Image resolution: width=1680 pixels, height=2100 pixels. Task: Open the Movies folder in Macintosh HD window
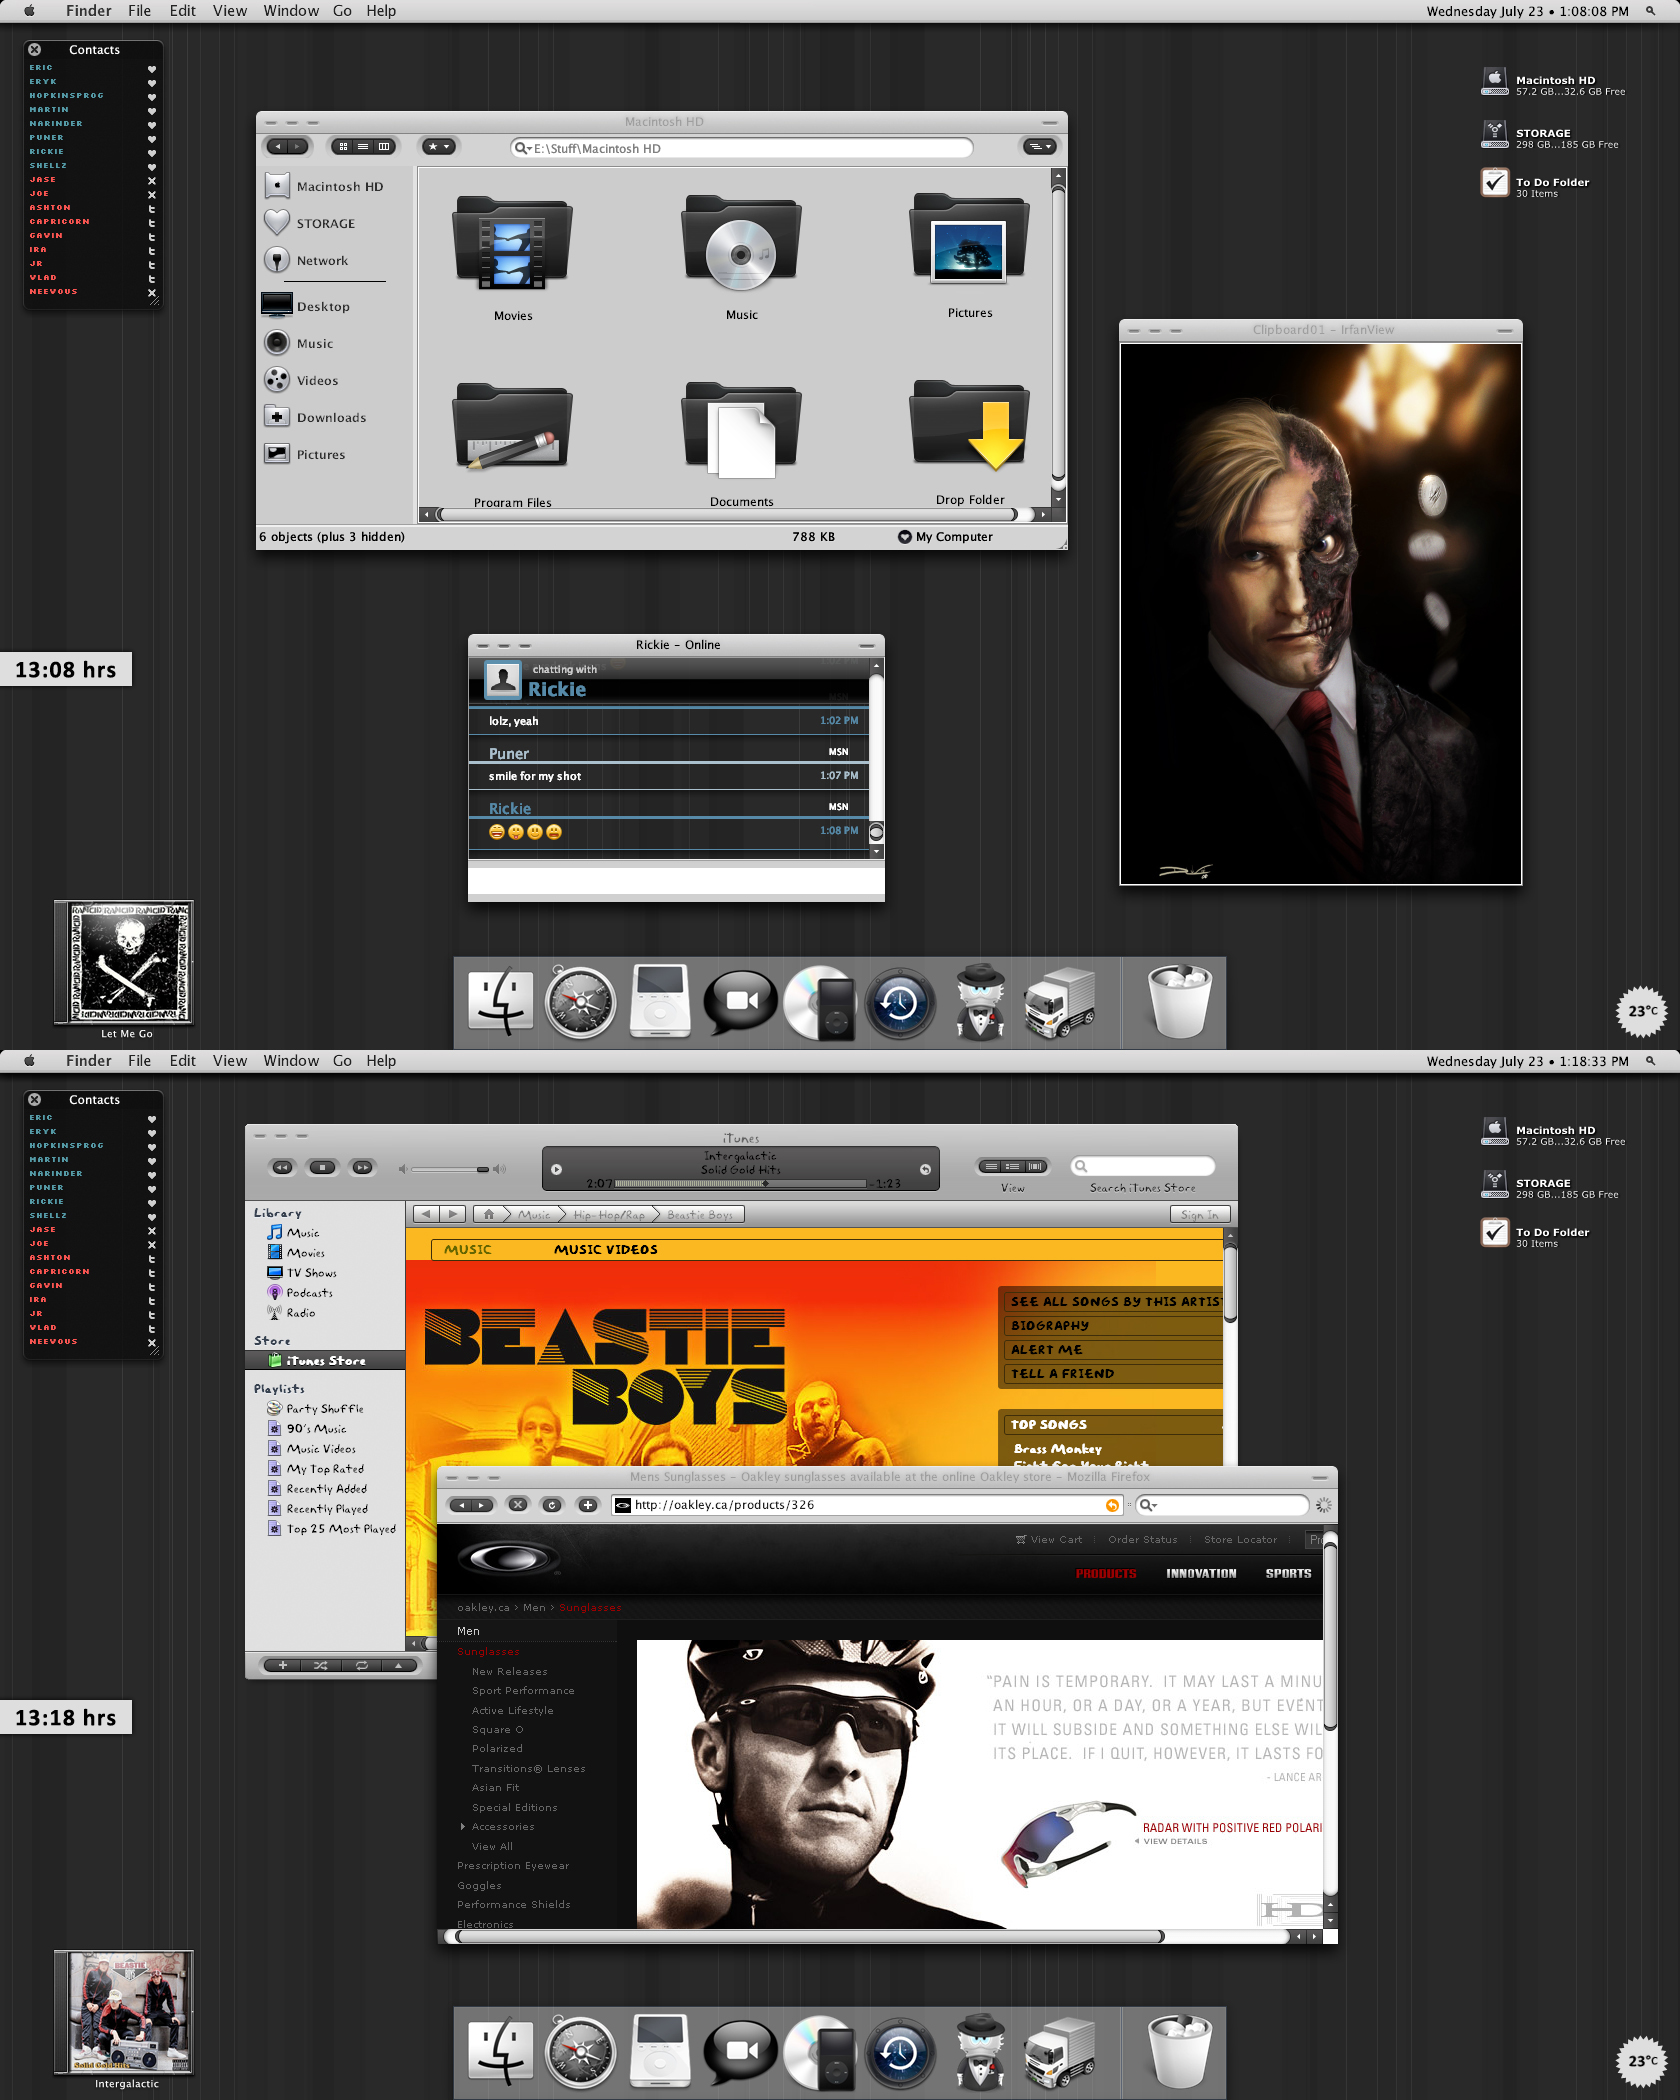(513, 244)
